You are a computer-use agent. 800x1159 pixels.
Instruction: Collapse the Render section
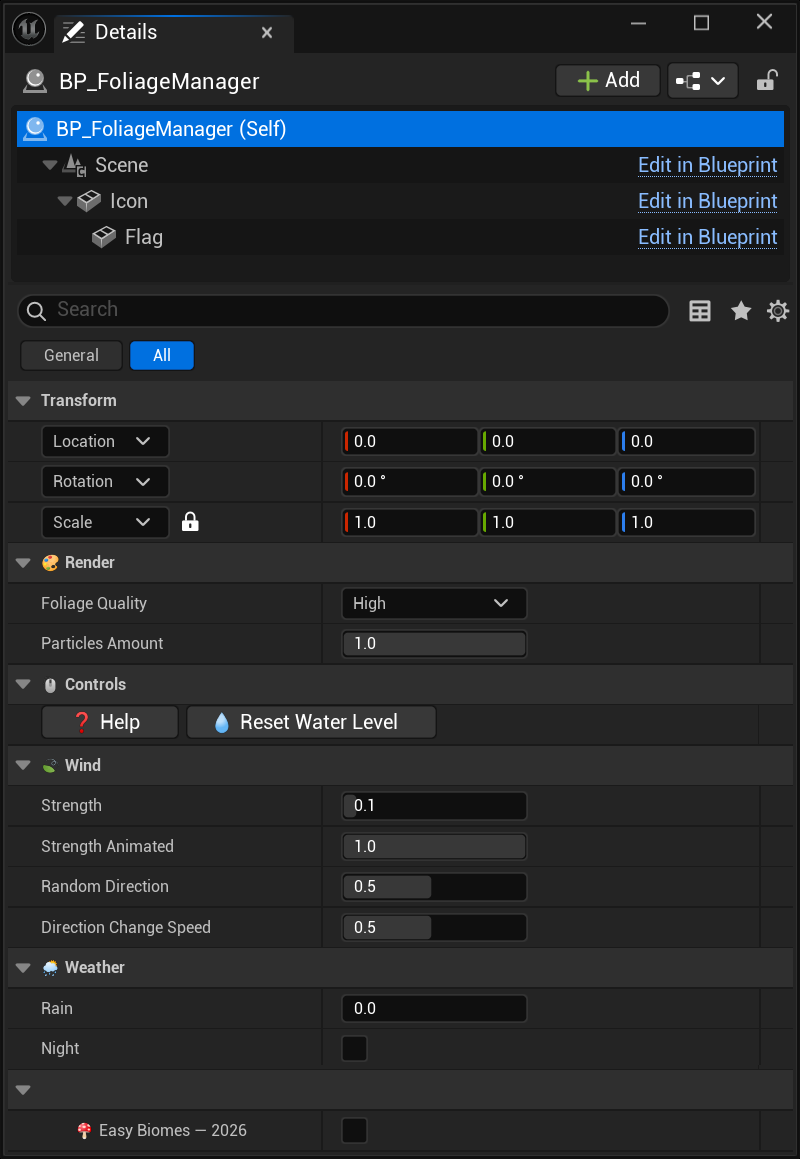[24, 562]
